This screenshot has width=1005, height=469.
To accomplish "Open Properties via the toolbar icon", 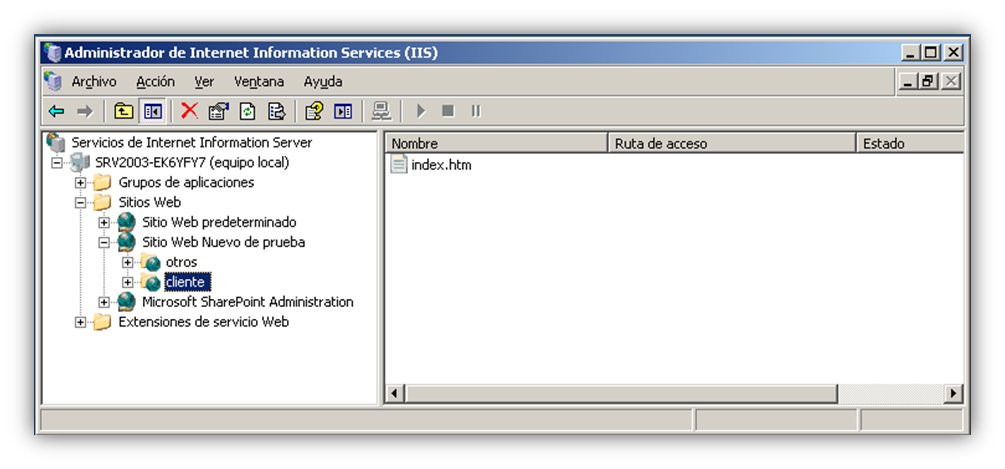I will [219, 111].
